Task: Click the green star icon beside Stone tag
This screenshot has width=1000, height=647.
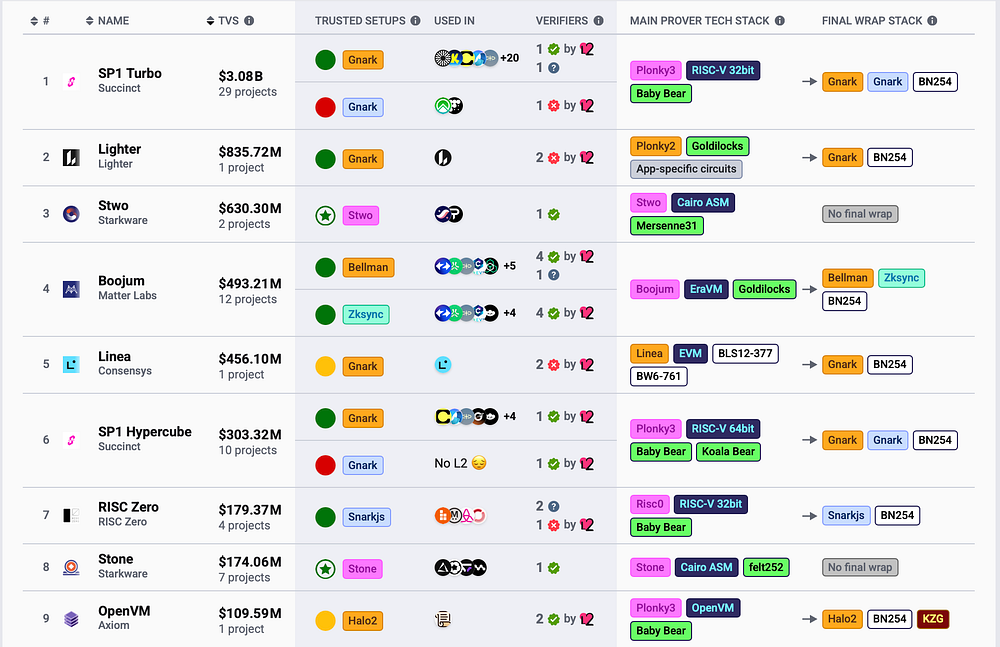Action: tap(325, 569)
